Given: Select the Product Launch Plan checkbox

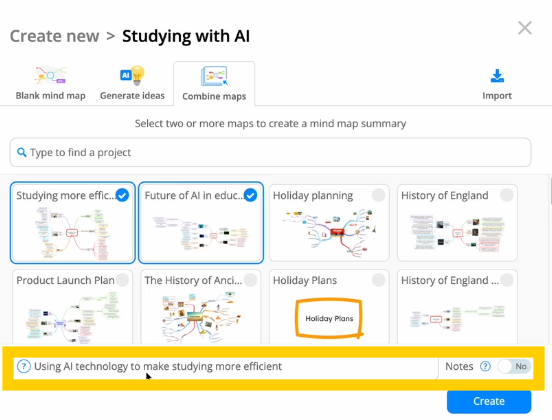Looking at the screenshot, I should [x=122, y=280].
